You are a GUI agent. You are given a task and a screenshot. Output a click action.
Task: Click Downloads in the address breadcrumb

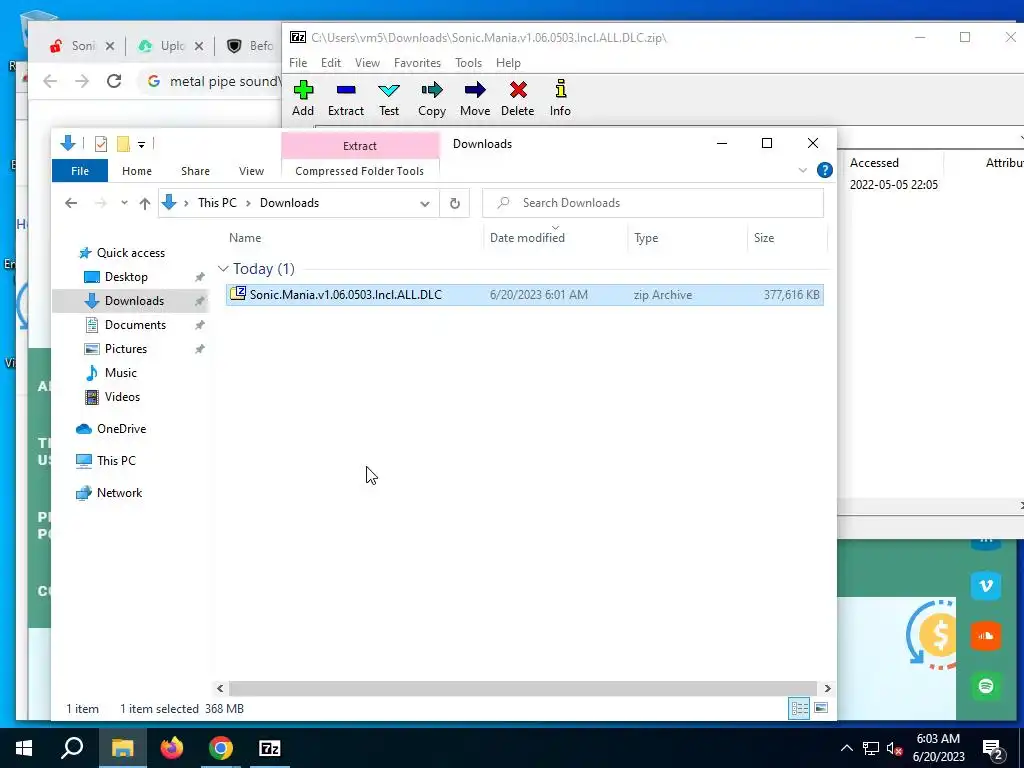pyautogui.click(x=289, y=202)
